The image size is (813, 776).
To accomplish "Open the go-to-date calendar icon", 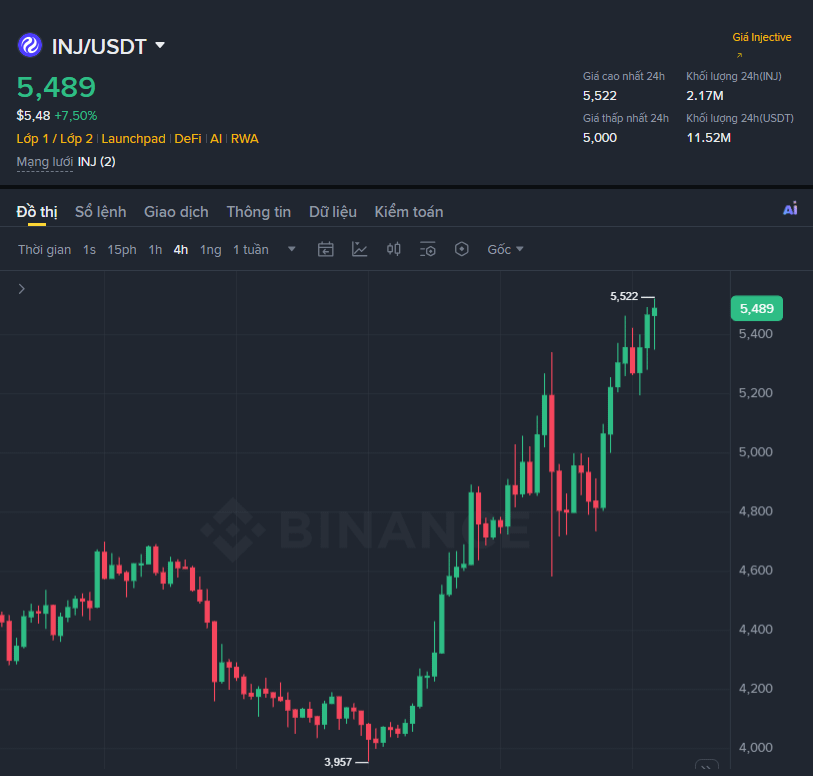I will [x=326, y=249].
